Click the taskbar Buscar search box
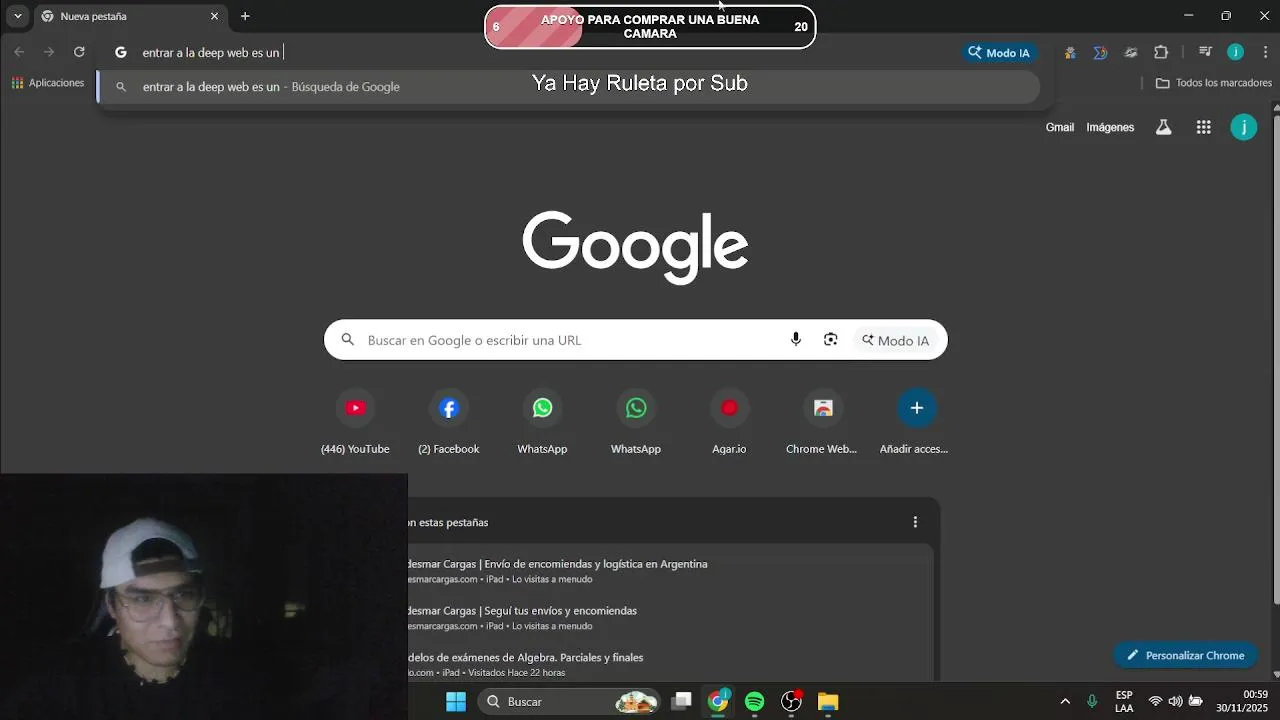 pos(569,702)
